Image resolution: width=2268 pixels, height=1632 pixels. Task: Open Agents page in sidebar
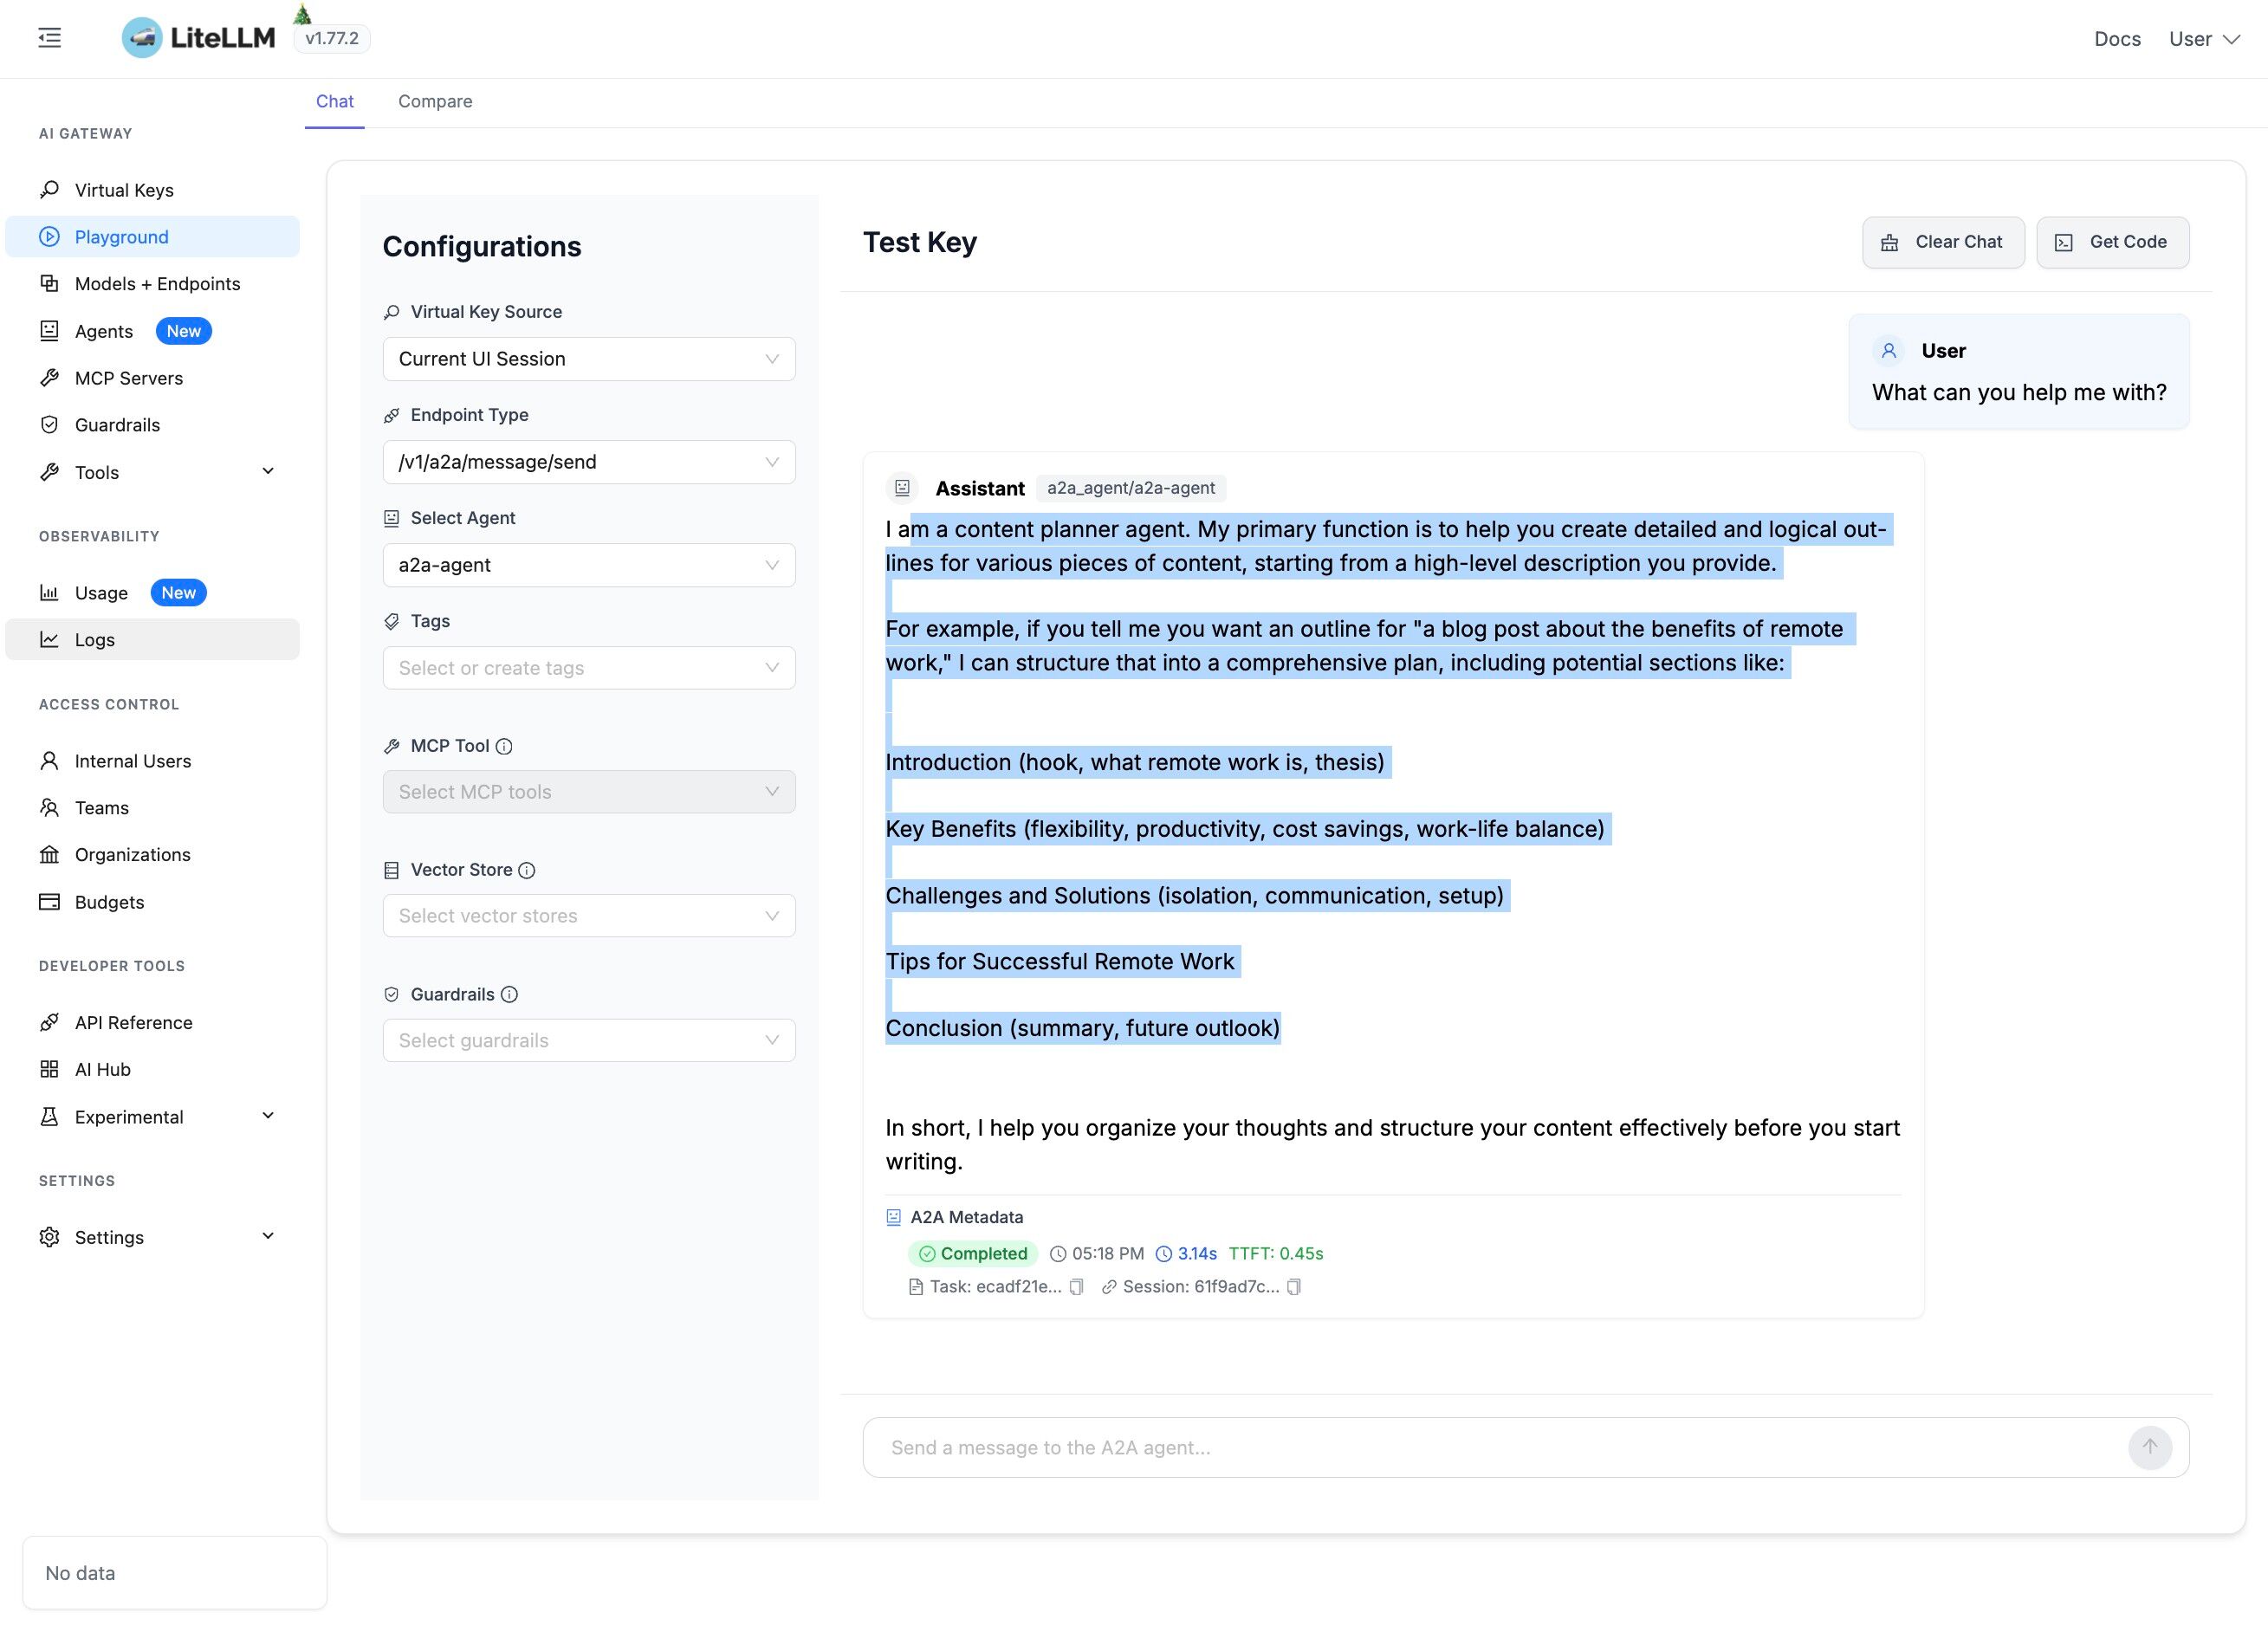[104, 331]
